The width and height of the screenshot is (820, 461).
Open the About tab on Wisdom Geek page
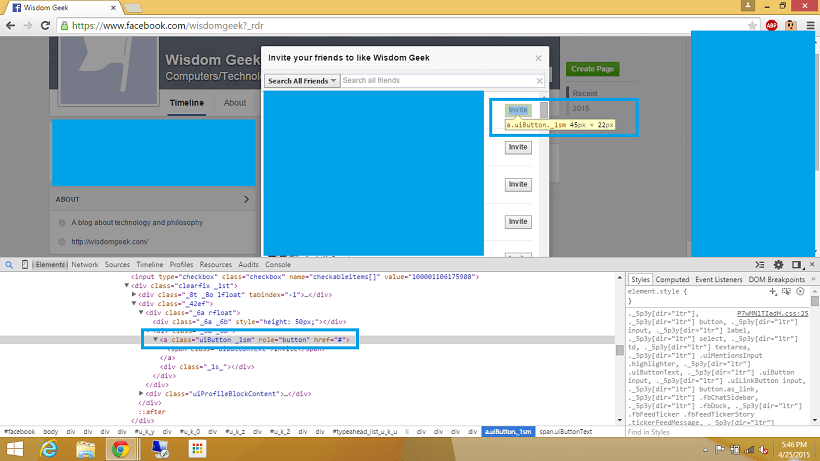tap(235, 103)
